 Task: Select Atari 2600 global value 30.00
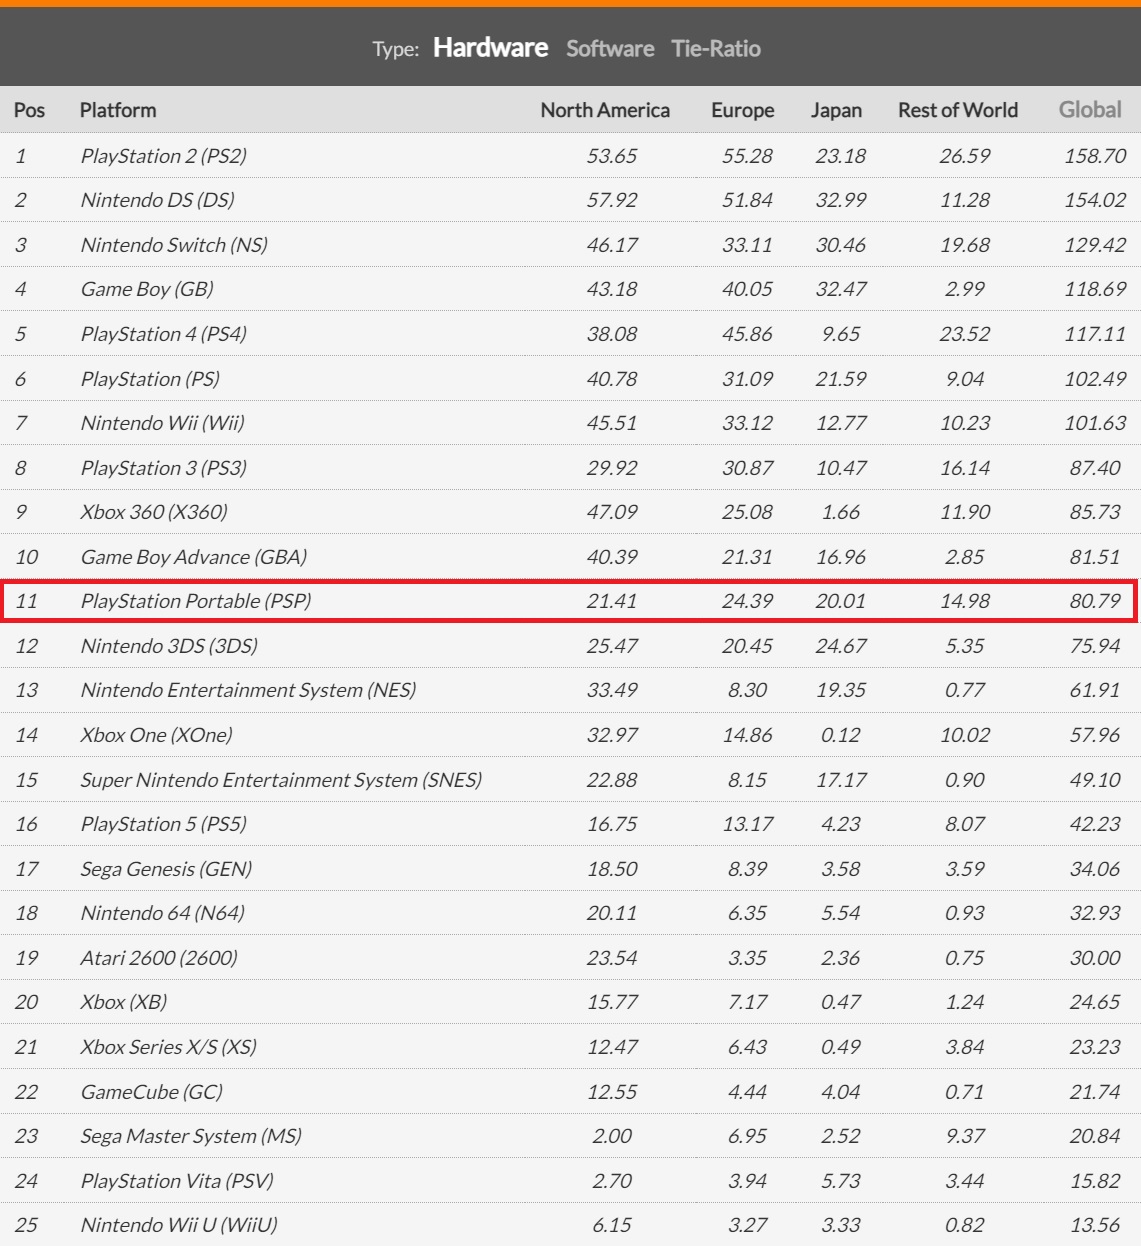1095,958
